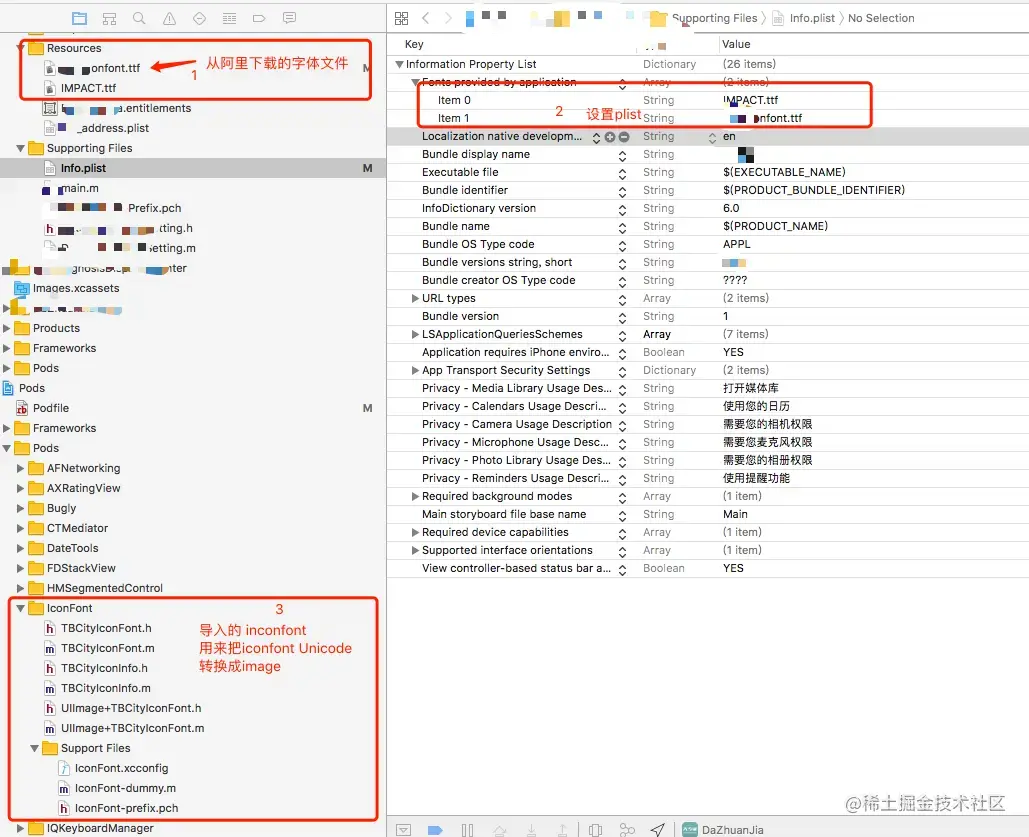Image resolution: width=1029 pixels, height=837 pixels.
Task: Expand the Products folder
Action: (7, 328)
